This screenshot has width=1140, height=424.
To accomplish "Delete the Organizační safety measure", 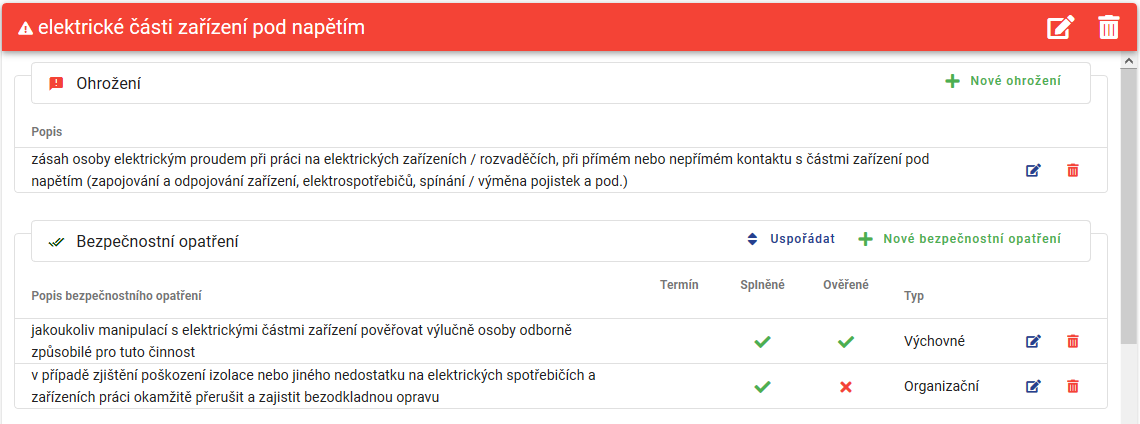I will click(x=1072, y=386).
